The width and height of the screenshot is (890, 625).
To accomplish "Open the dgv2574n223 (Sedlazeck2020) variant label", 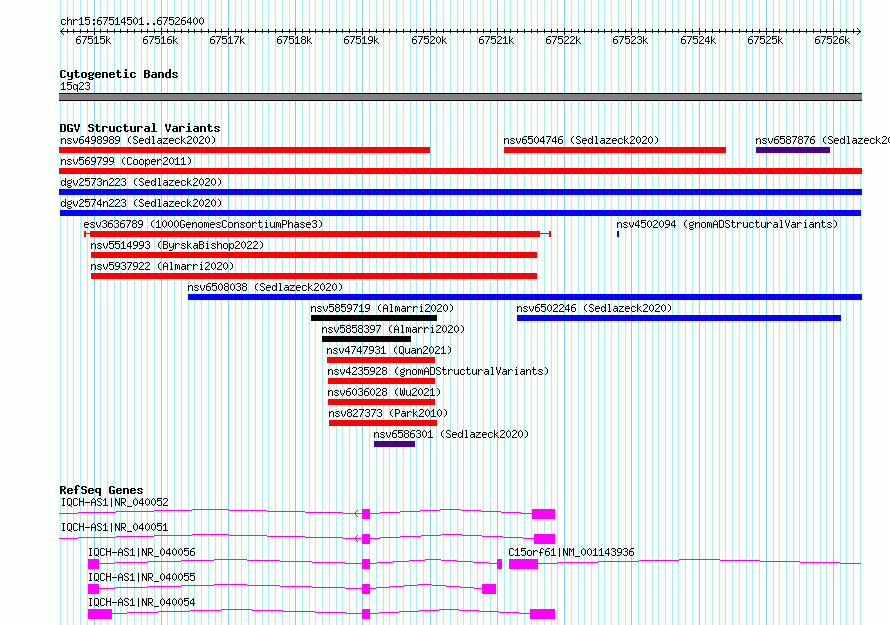I will [x=141, y=203].
